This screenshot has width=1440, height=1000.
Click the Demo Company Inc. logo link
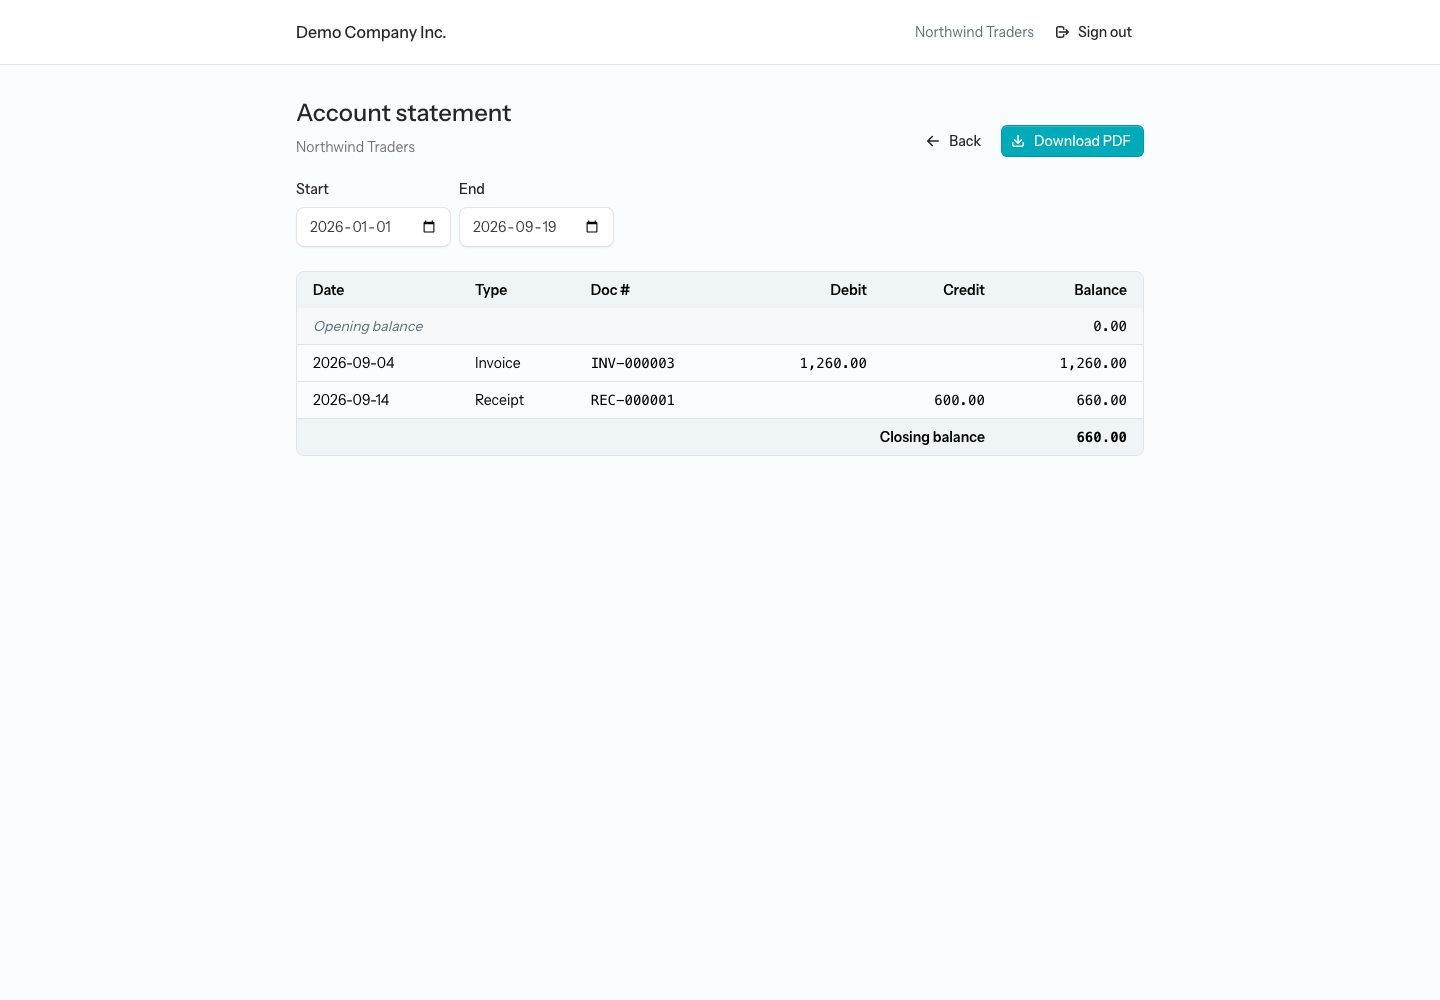coord(371,32)
